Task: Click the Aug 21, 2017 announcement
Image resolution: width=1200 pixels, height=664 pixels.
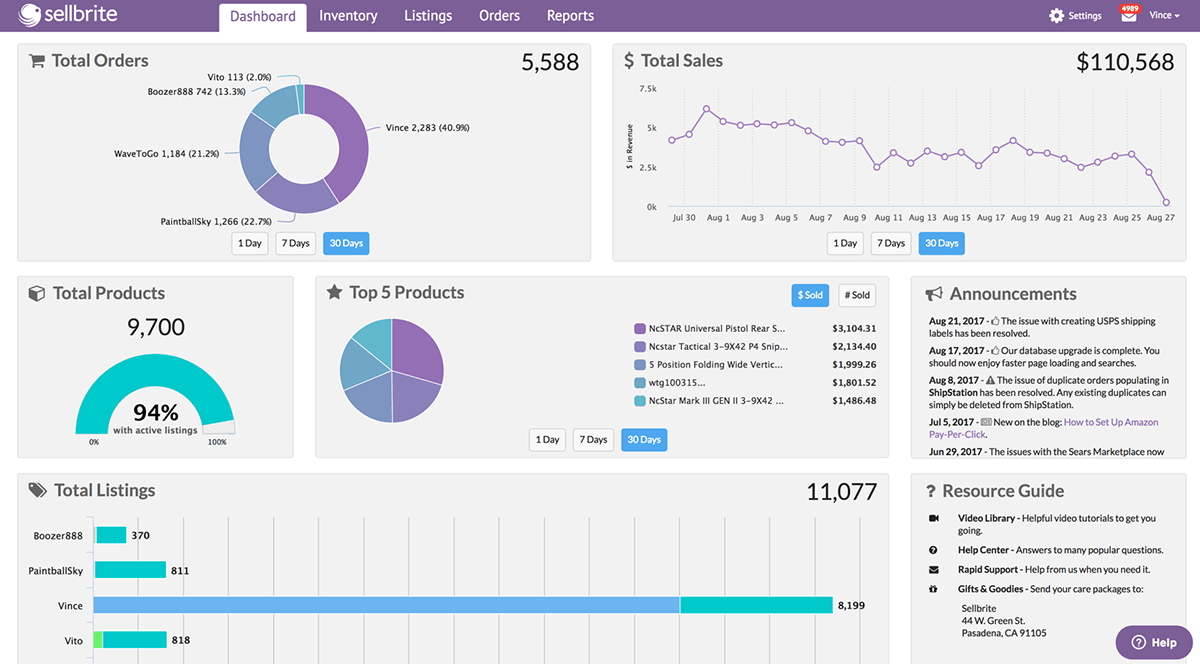Action: 1042,327
